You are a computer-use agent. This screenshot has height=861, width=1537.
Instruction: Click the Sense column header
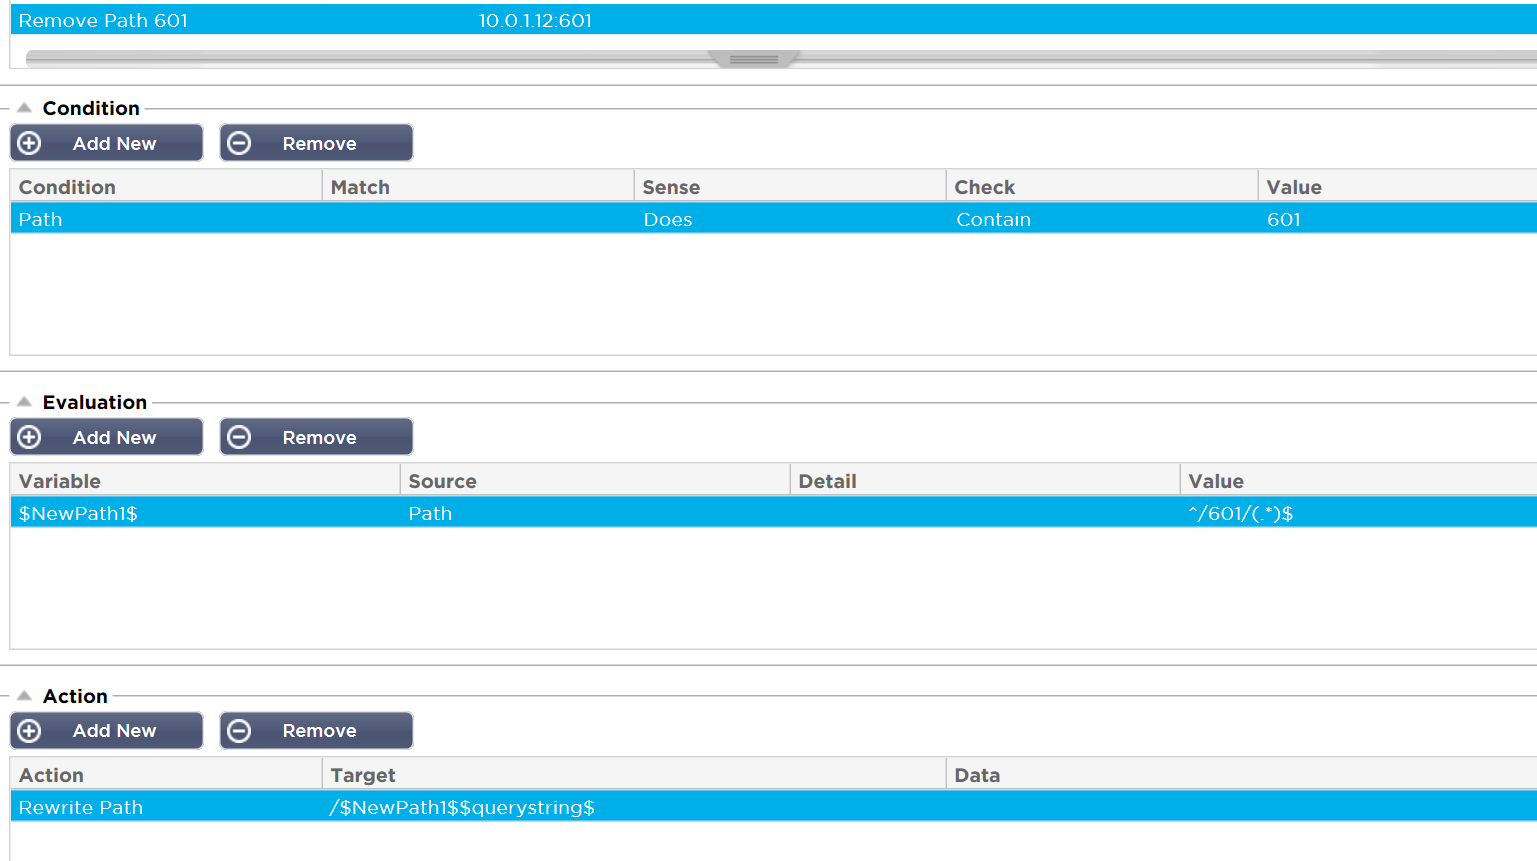(671, 187)
